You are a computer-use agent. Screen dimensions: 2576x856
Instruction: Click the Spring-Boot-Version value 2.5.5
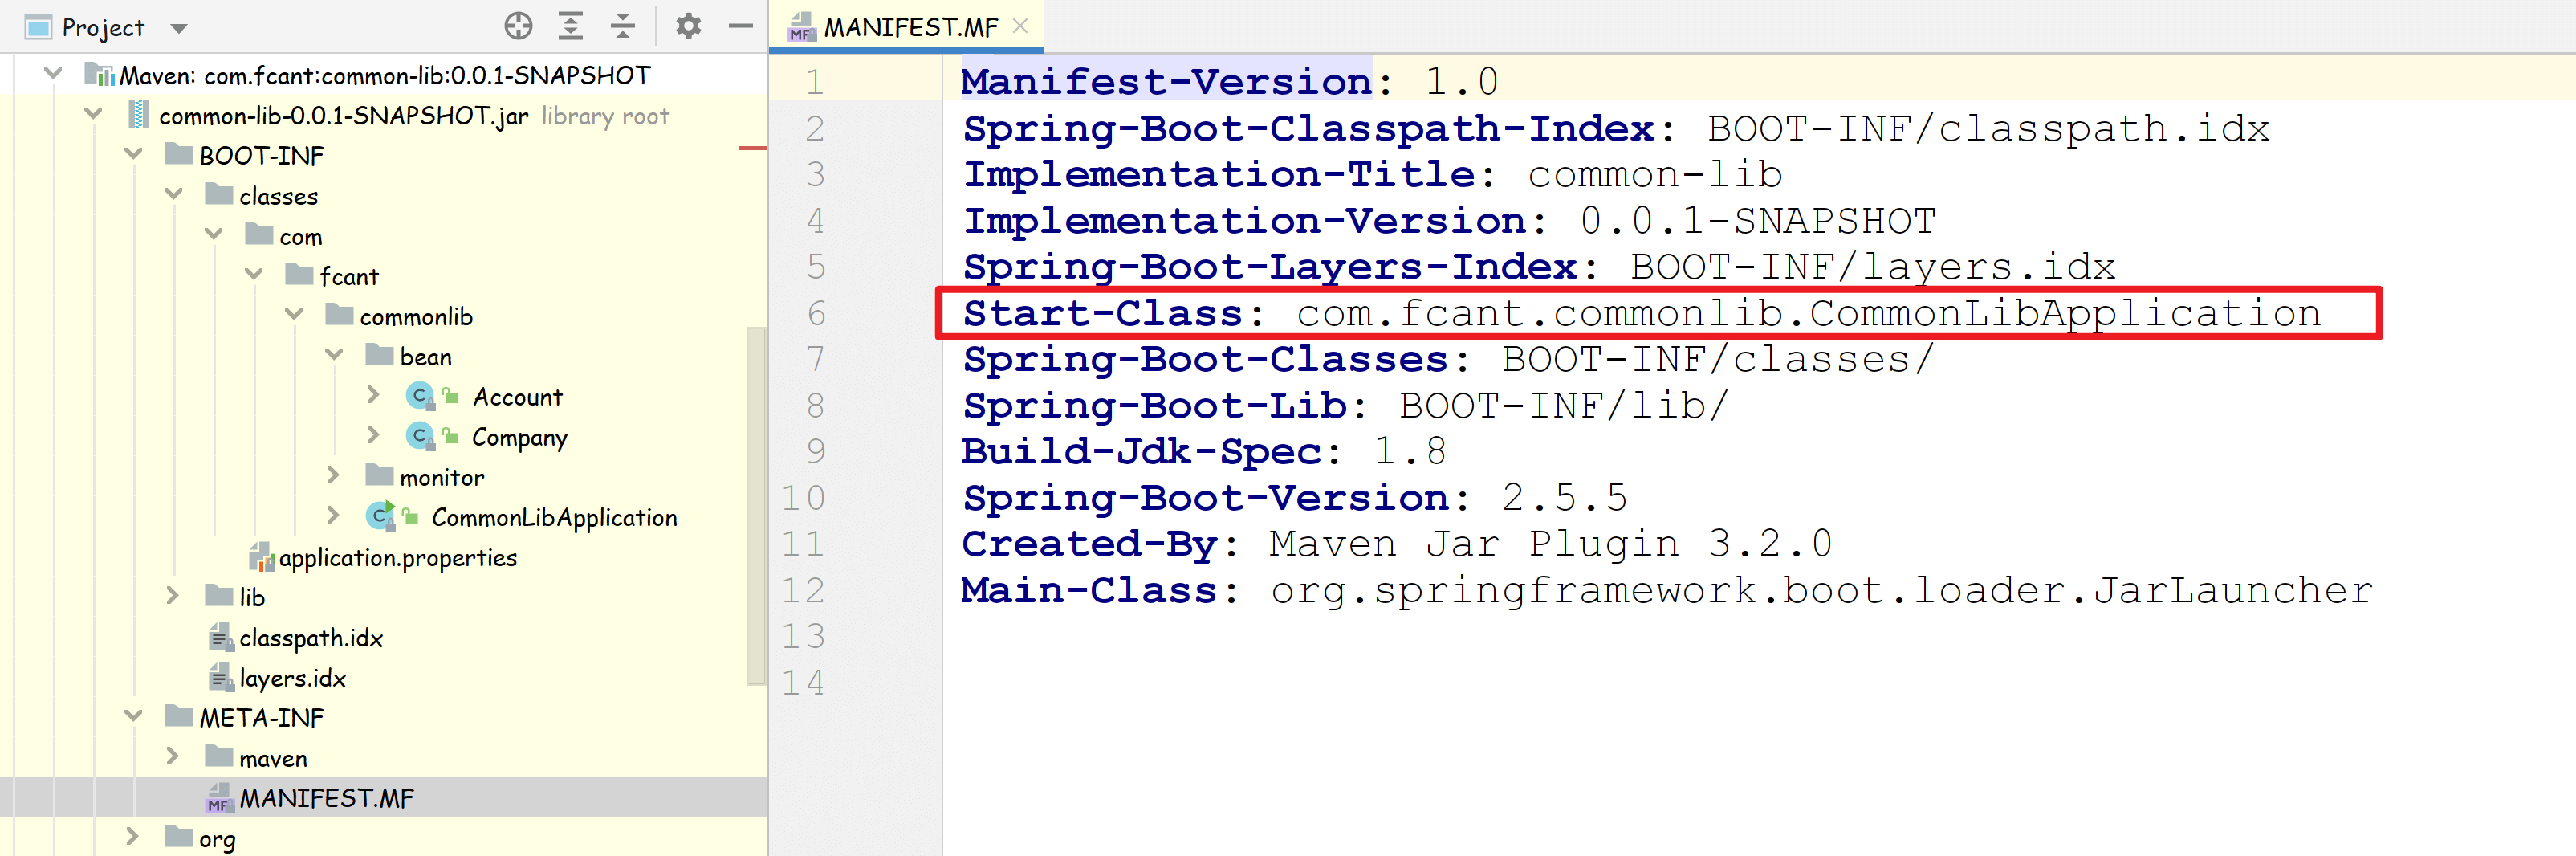(x=1564, y=498)
